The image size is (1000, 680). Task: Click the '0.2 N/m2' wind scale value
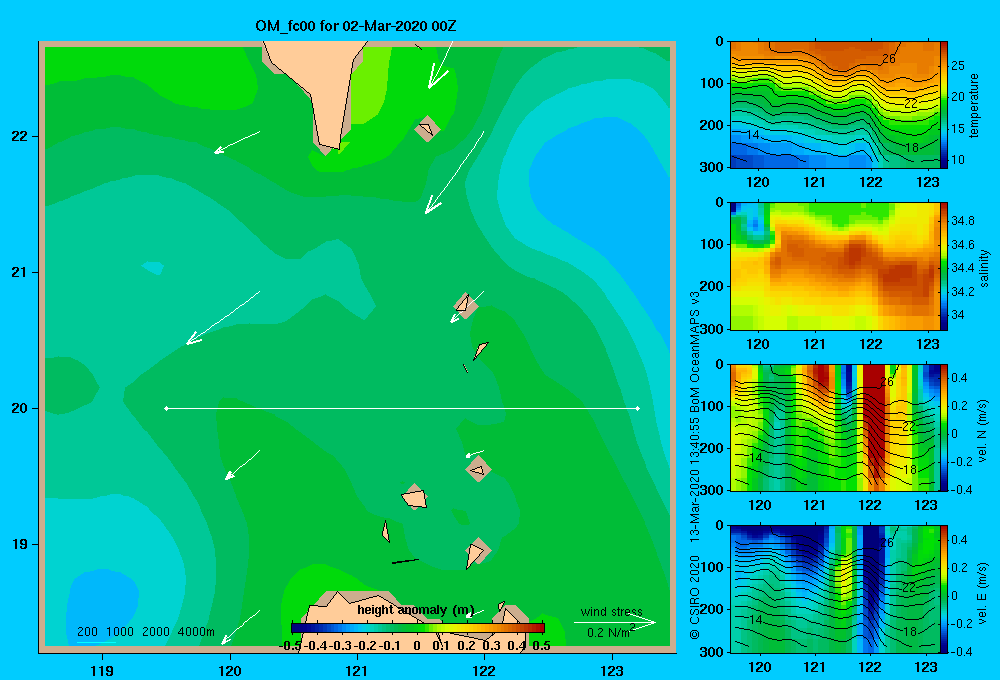610,632
